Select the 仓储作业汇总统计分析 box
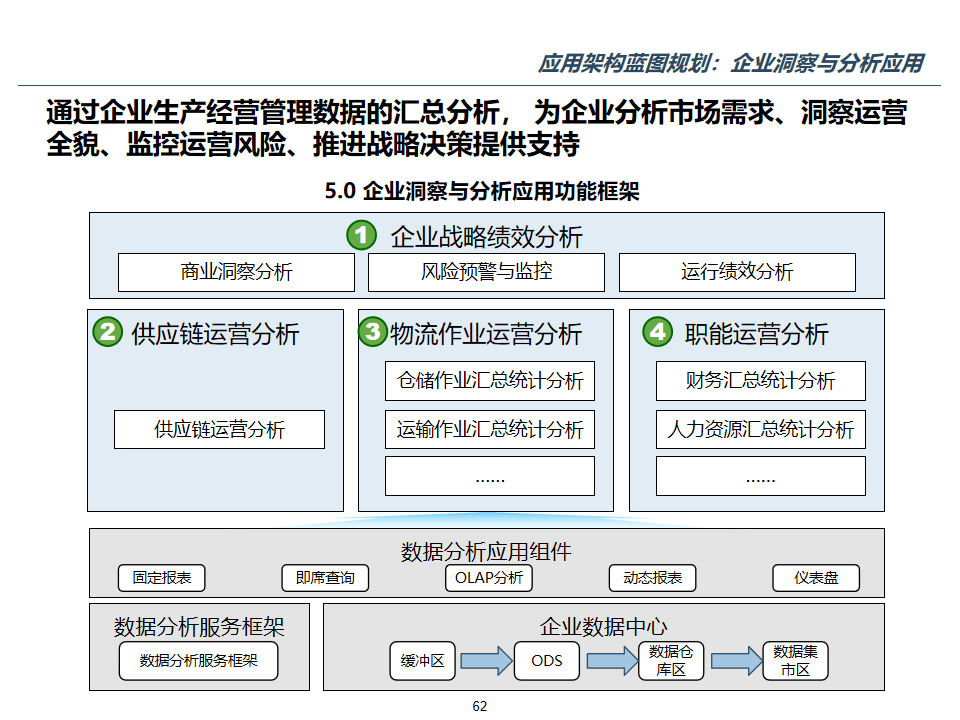This screenshot has height=720, width=960. (x=490, y=381)
